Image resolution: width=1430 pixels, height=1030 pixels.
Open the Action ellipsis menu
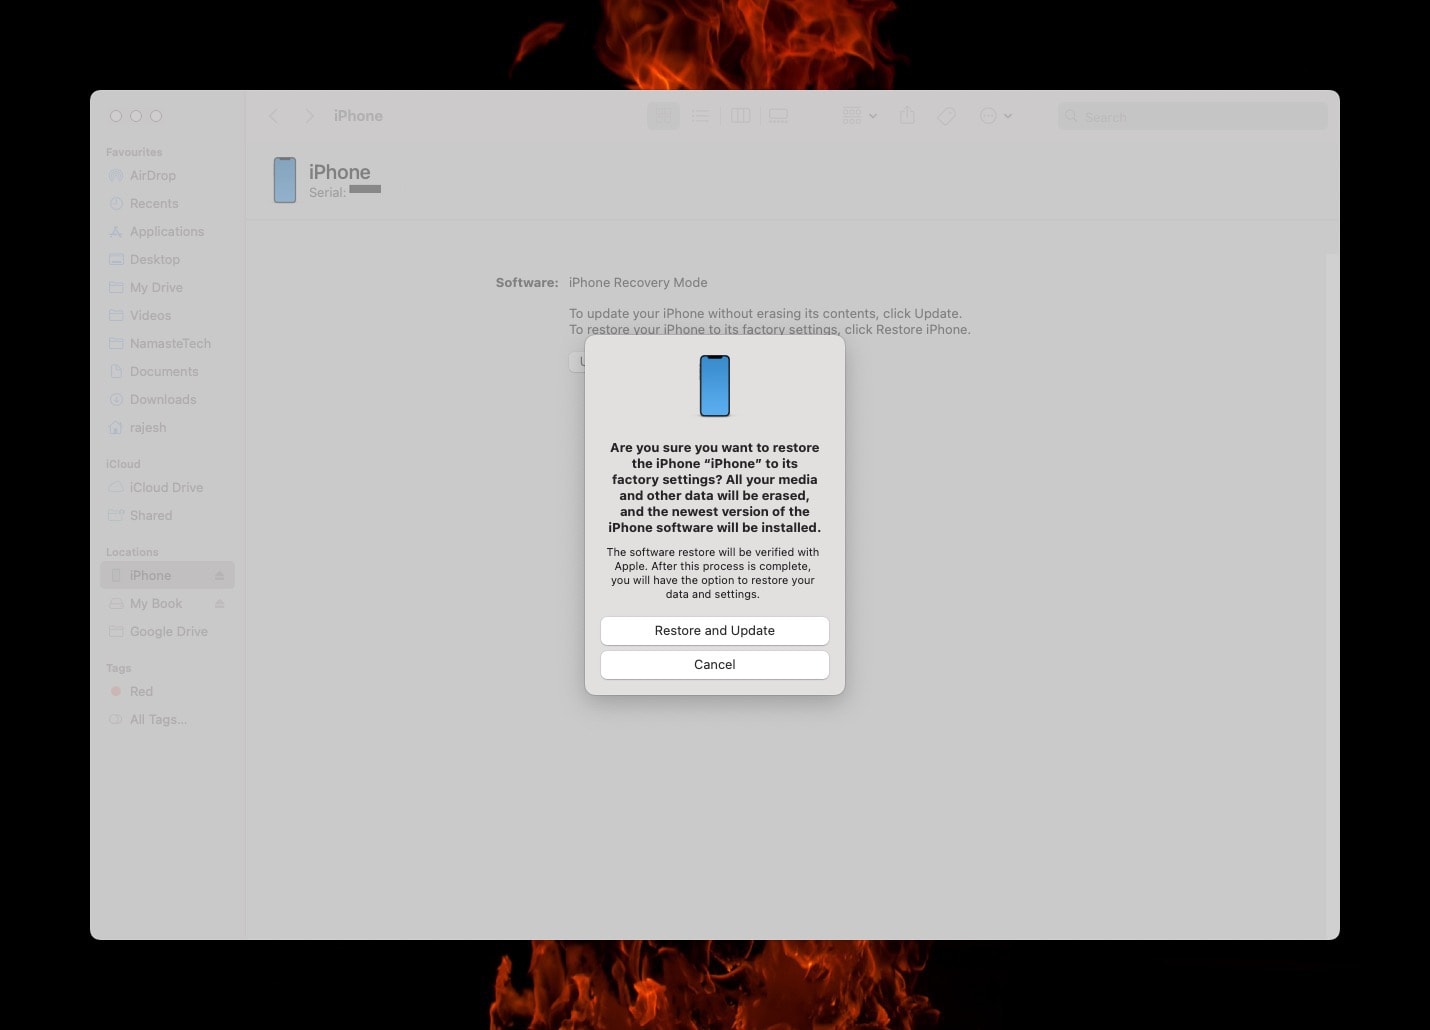tap(995, 116)
